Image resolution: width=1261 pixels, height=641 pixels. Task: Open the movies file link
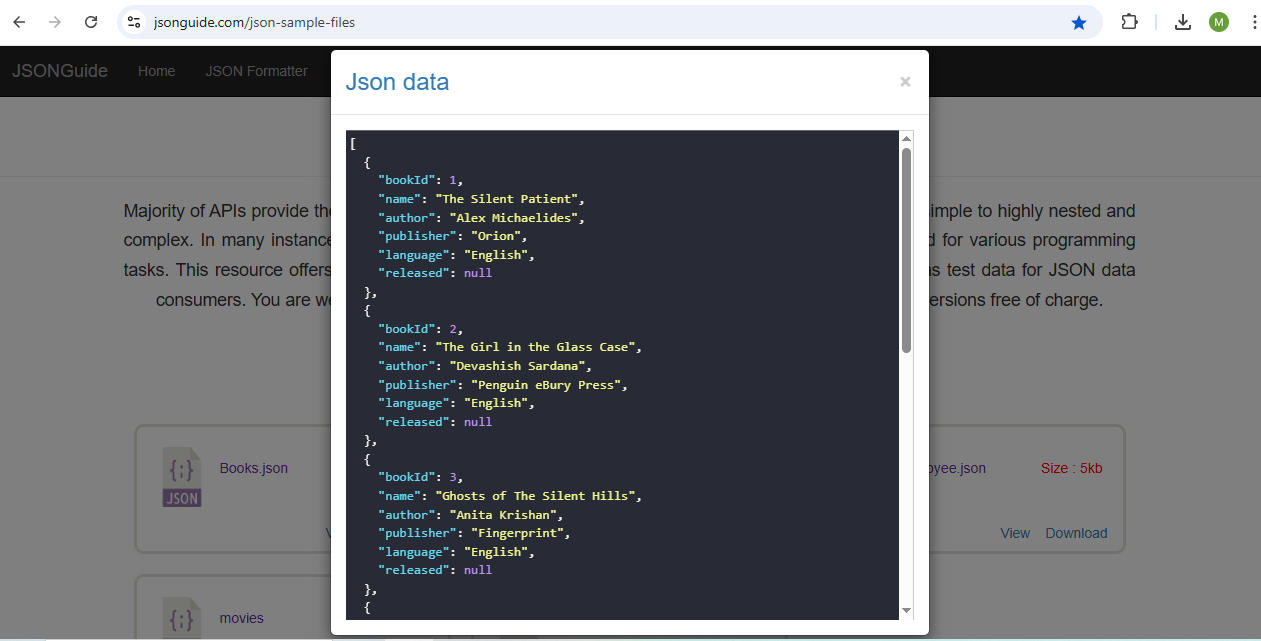click(242, 618)
